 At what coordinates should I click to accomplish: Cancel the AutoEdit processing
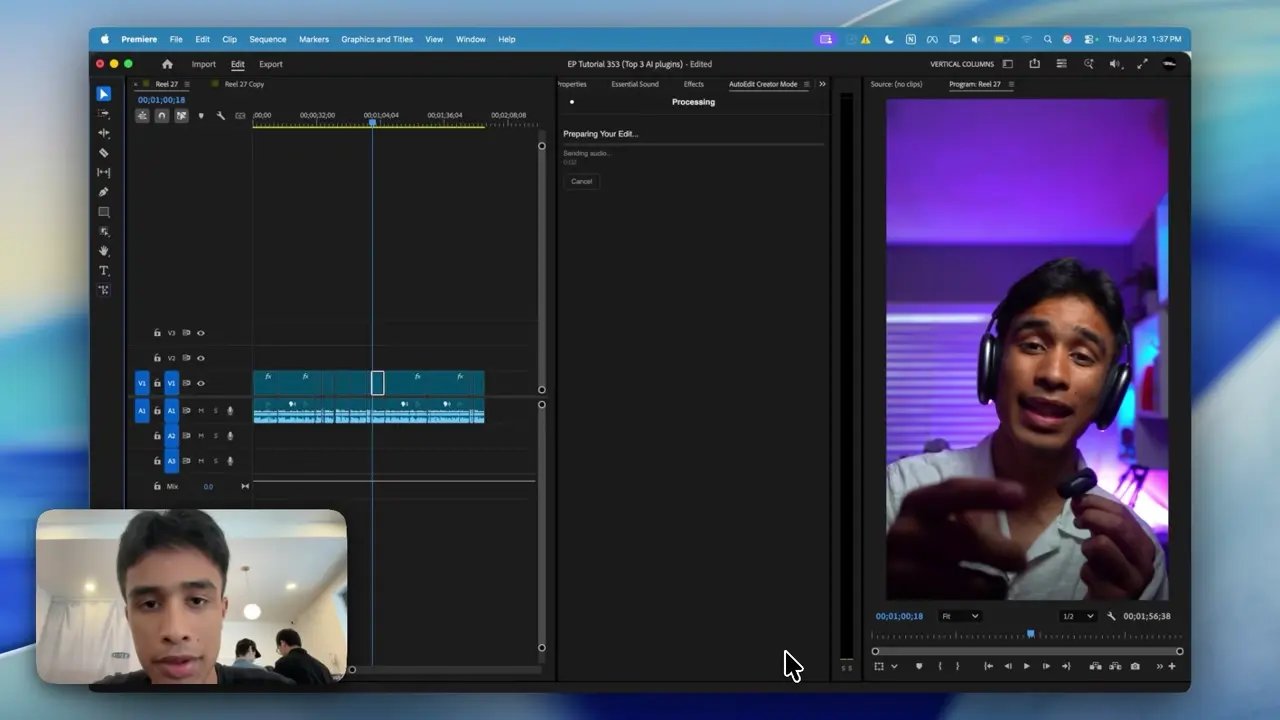pos(581,181)
